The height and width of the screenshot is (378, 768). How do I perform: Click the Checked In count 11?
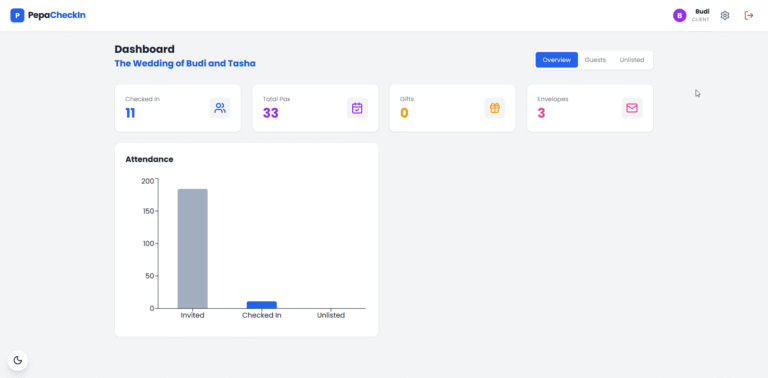(130, 113)
